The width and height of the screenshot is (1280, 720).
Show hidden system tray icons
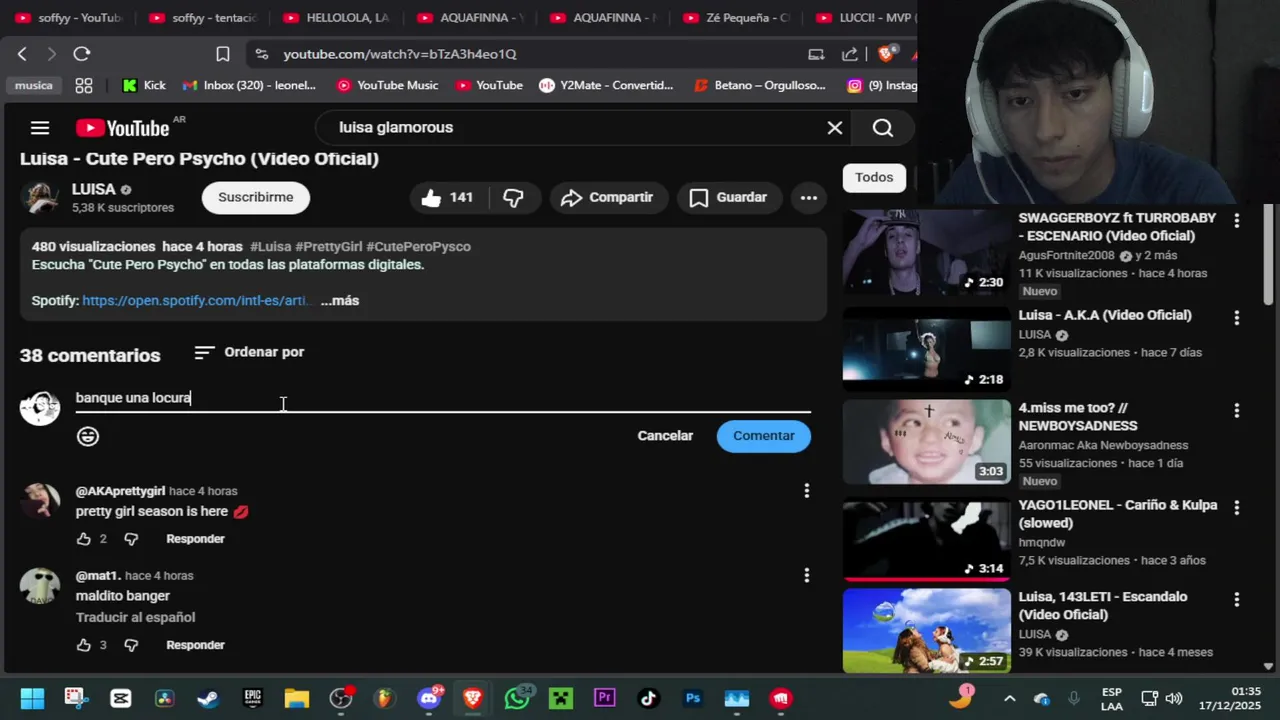[1009, 698]
